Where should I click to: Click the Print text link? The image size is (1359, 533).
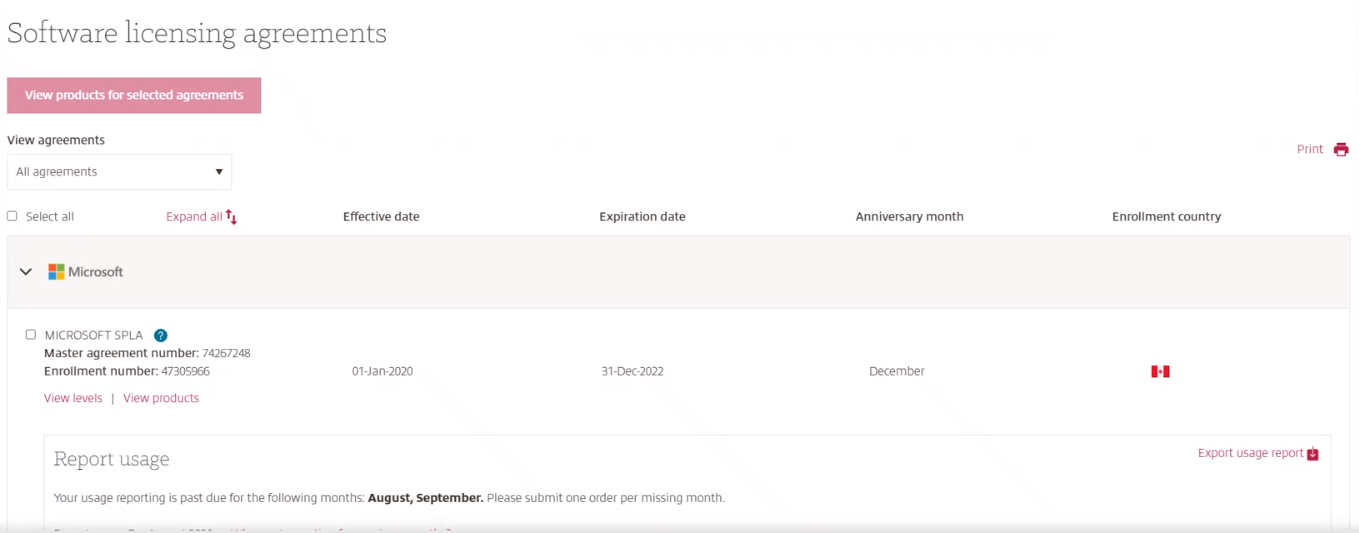click(x=1309, y=149)
